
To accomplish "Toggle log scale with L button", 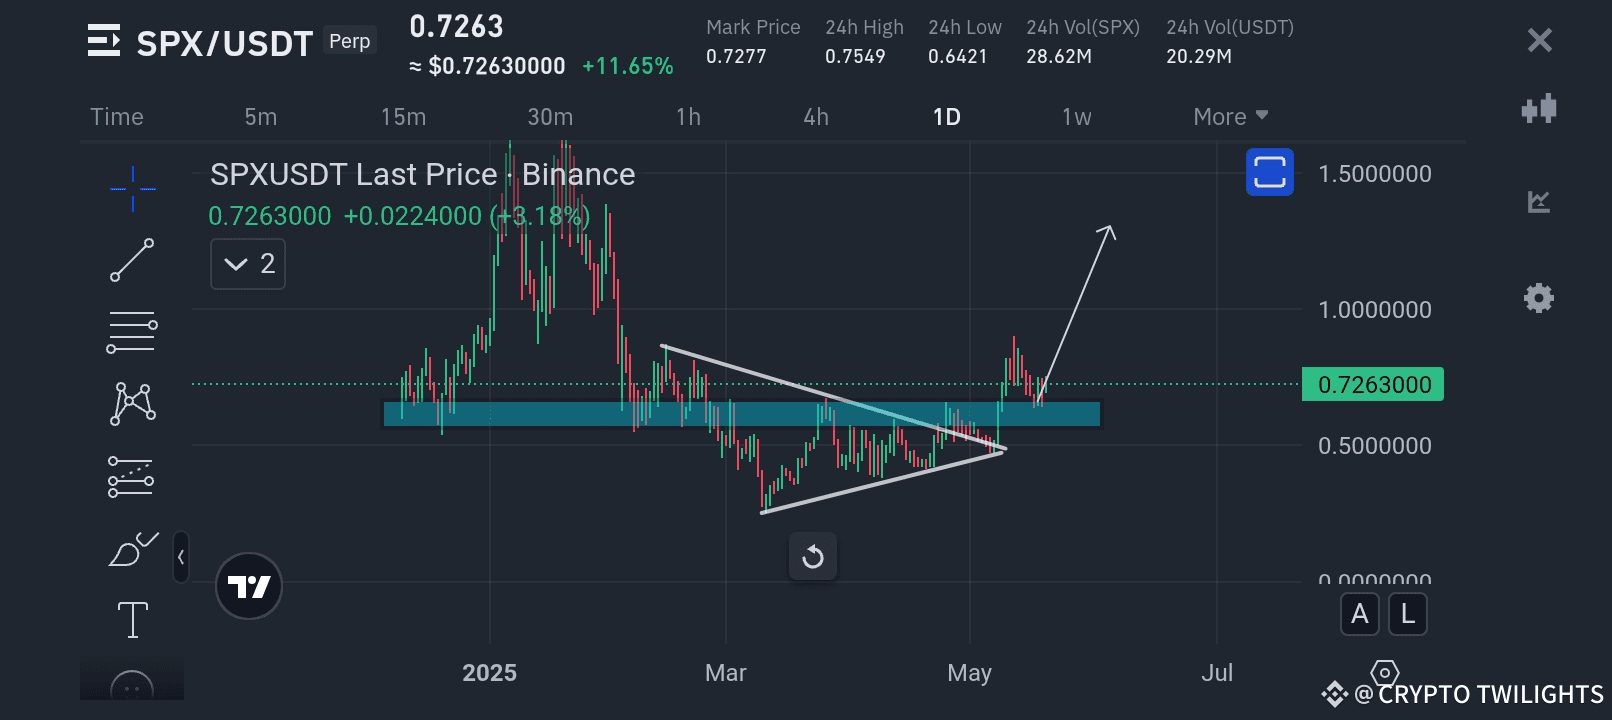I will click(1408, 614).
